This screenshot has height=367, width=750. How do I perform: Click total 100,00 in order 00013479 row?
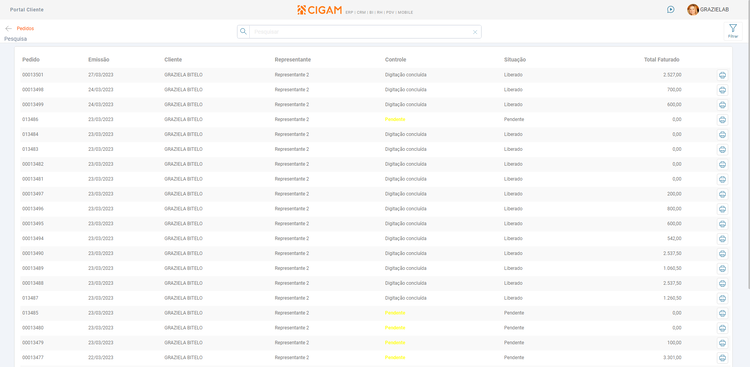(x=674, y=343)
